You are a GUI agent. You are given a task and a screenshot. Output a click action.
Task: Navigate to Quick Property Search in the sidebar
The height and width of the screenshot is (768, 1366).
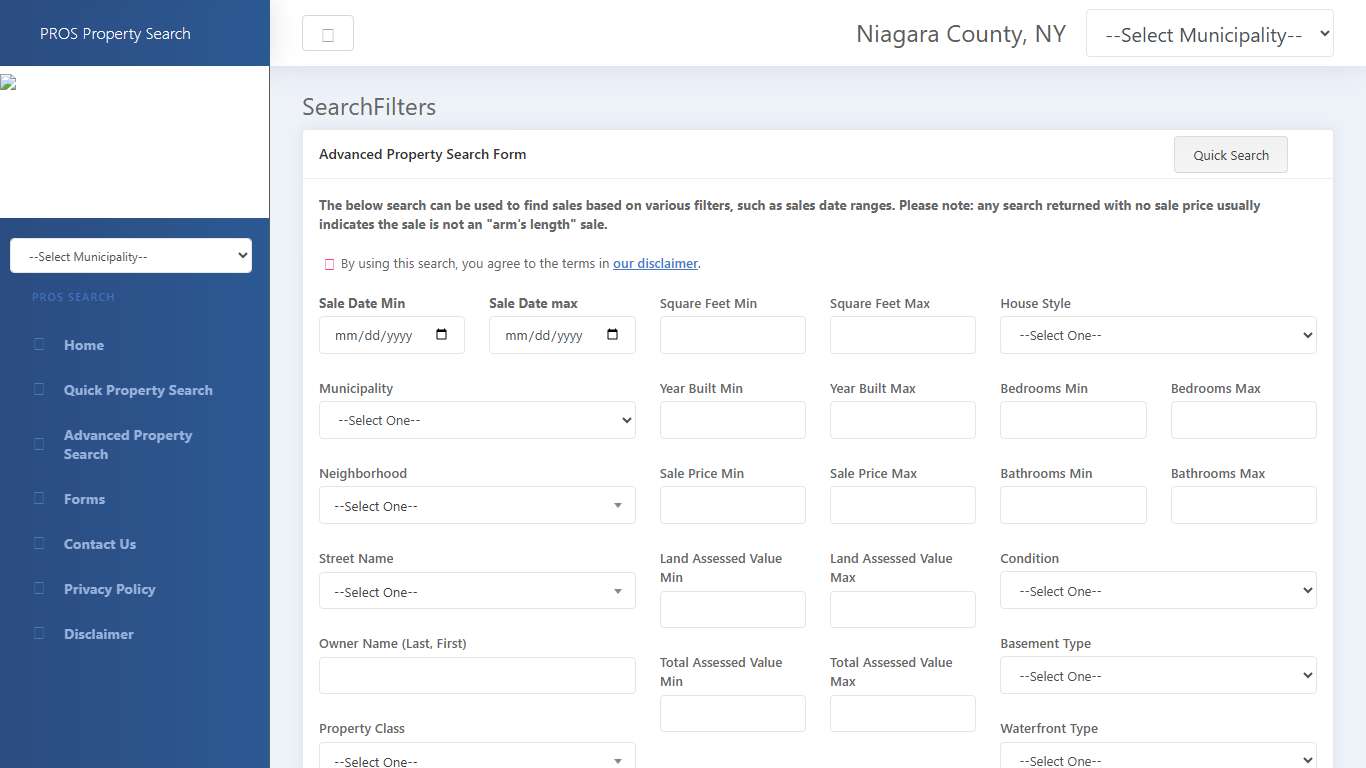pyautogui.click(x=137, y=390)
